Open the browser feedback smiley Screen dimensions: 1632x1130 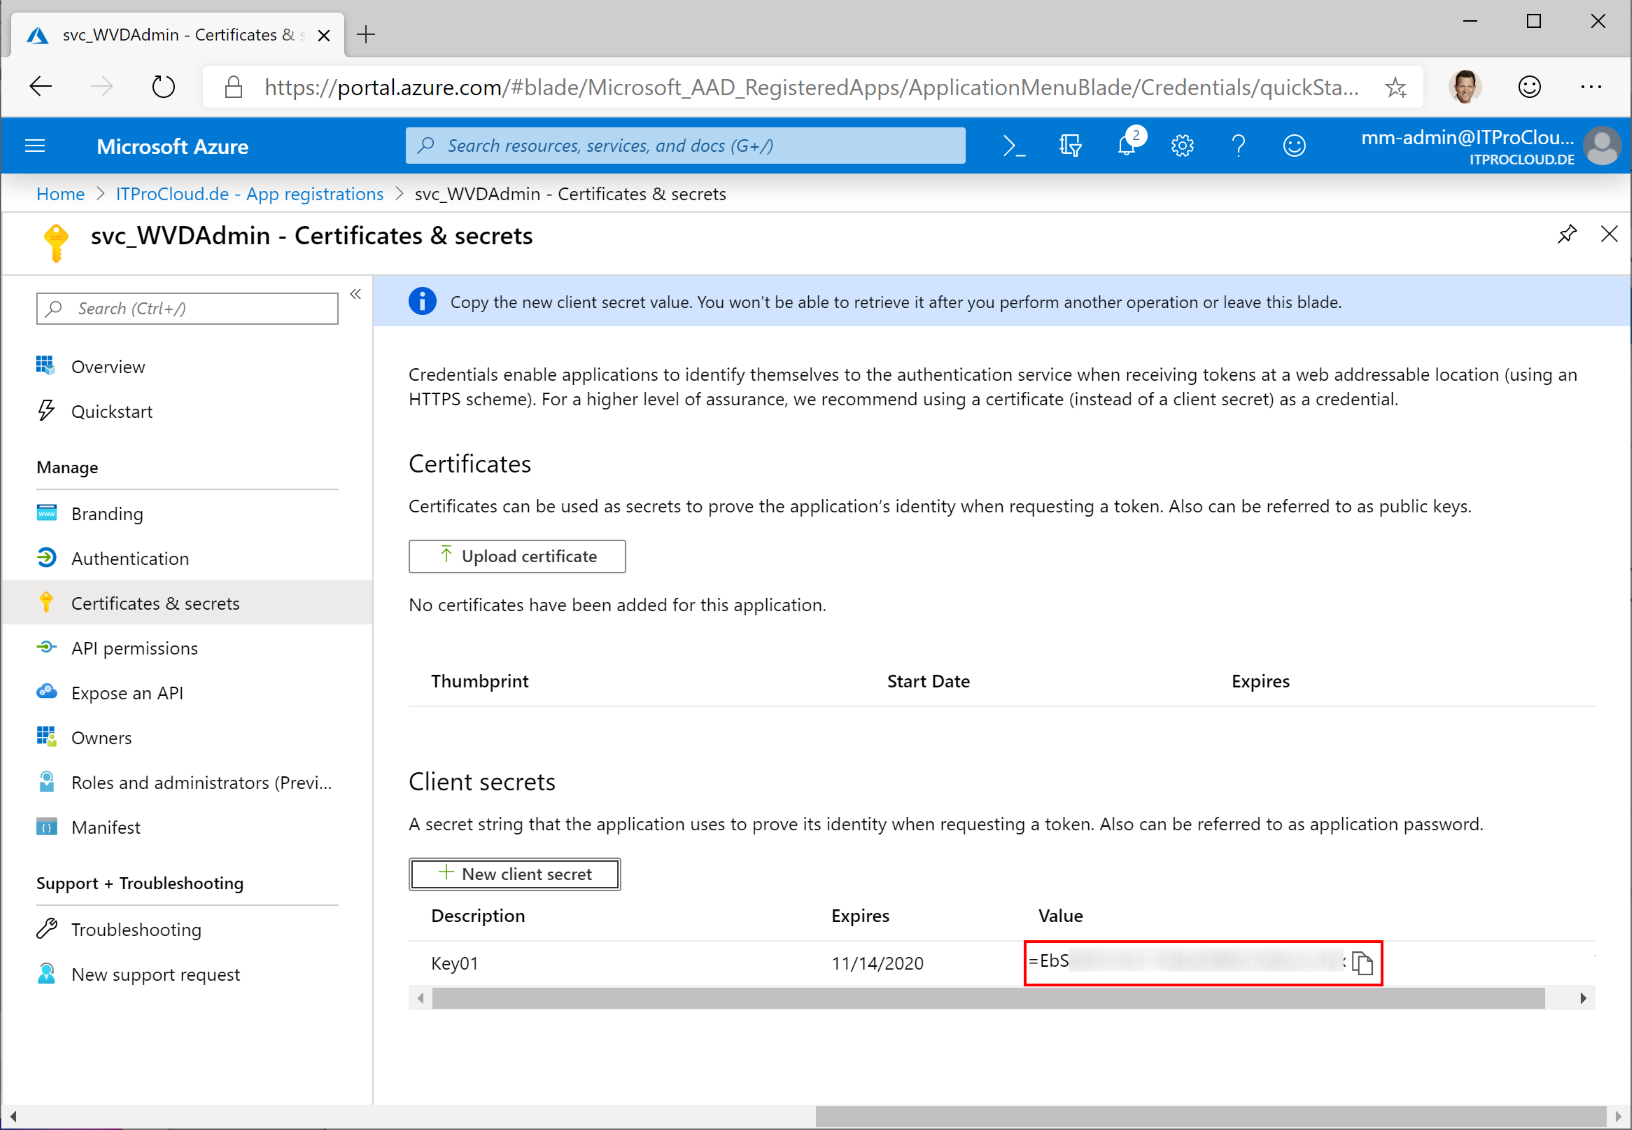(1529, 87)
